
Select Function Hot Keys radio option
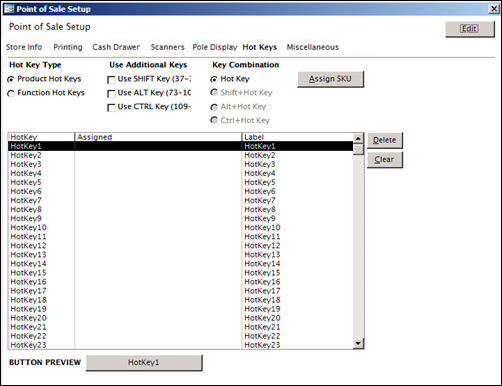pos(11,93)
